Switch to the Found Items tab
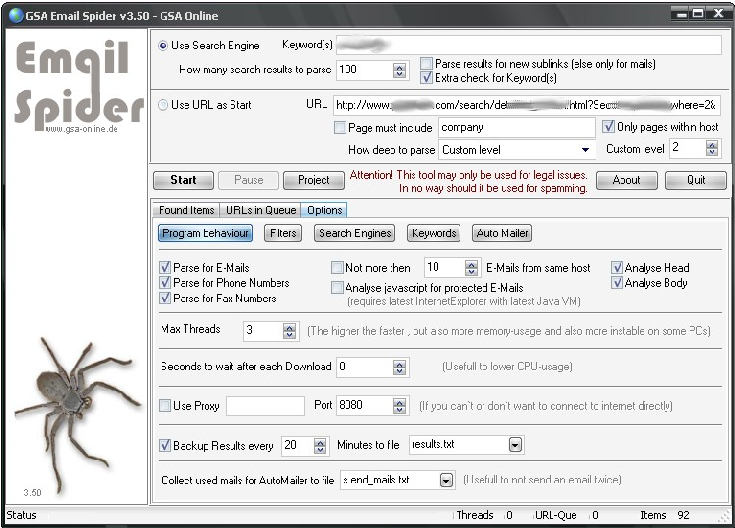The image size is (735, 528). click(x=187, y=210)
